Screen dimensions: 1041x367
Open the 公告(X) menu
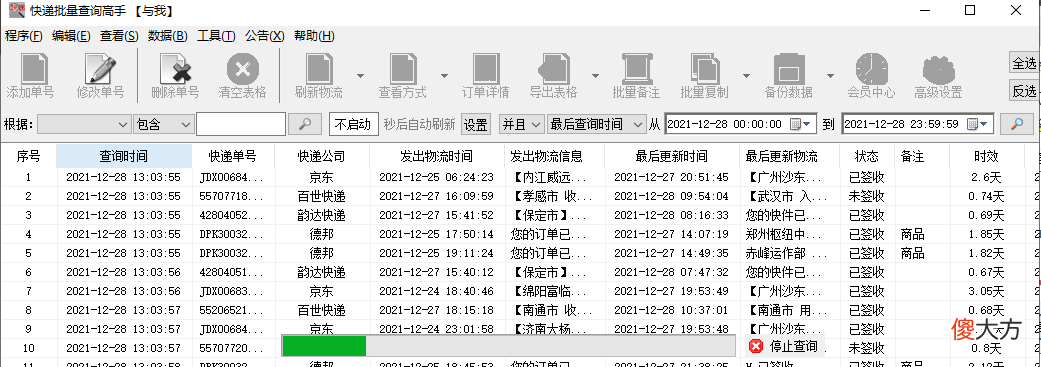tap(265, 36)
